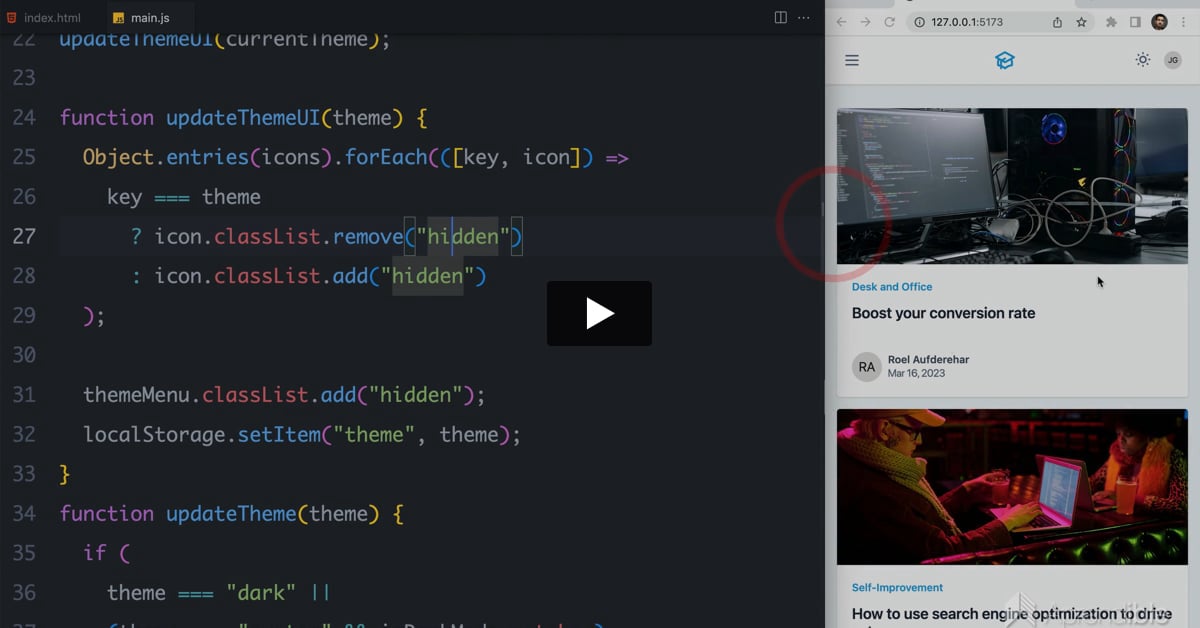Open the browser extensions puzzle icon
The image size is (1200, 628).
pyautogui.click(x=1111, y=22)
